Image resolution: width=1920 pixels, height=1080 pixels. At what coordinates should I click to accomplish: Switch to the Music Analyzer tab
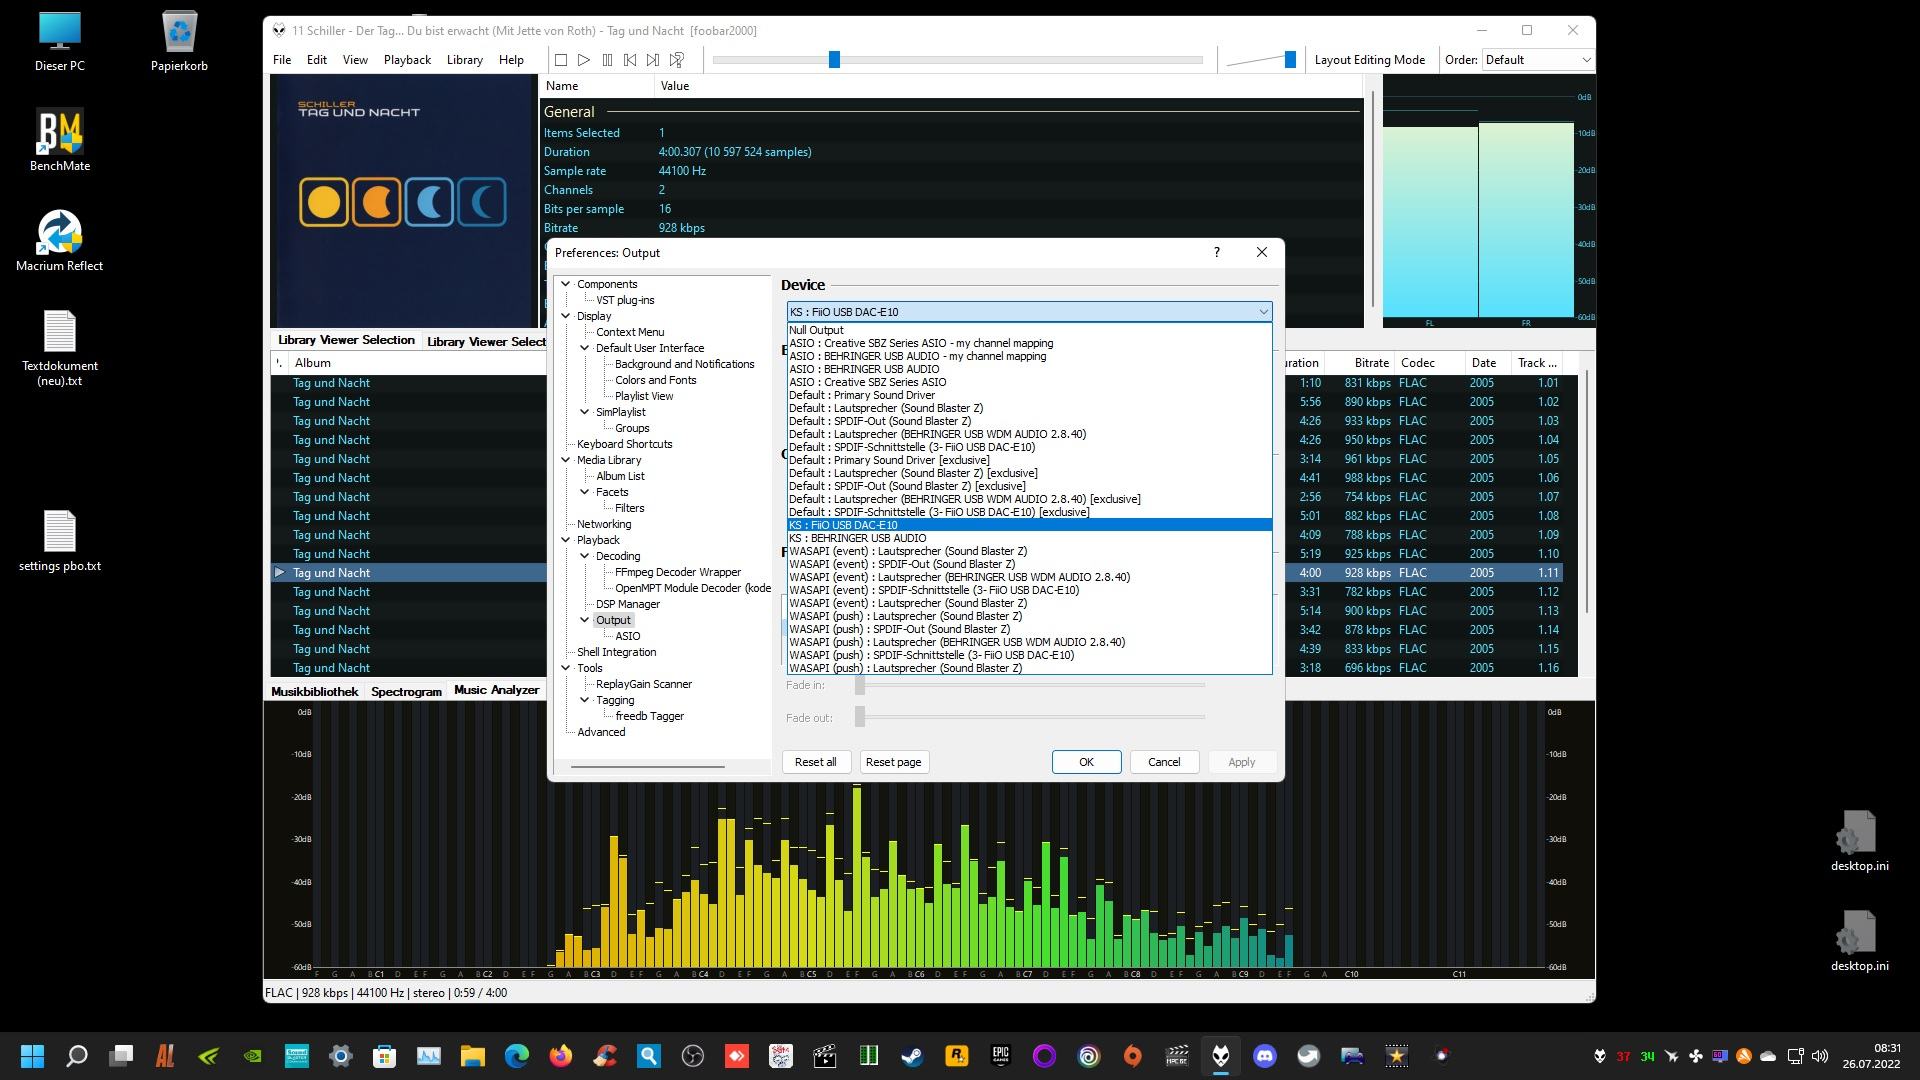click(x=496, y=690)
